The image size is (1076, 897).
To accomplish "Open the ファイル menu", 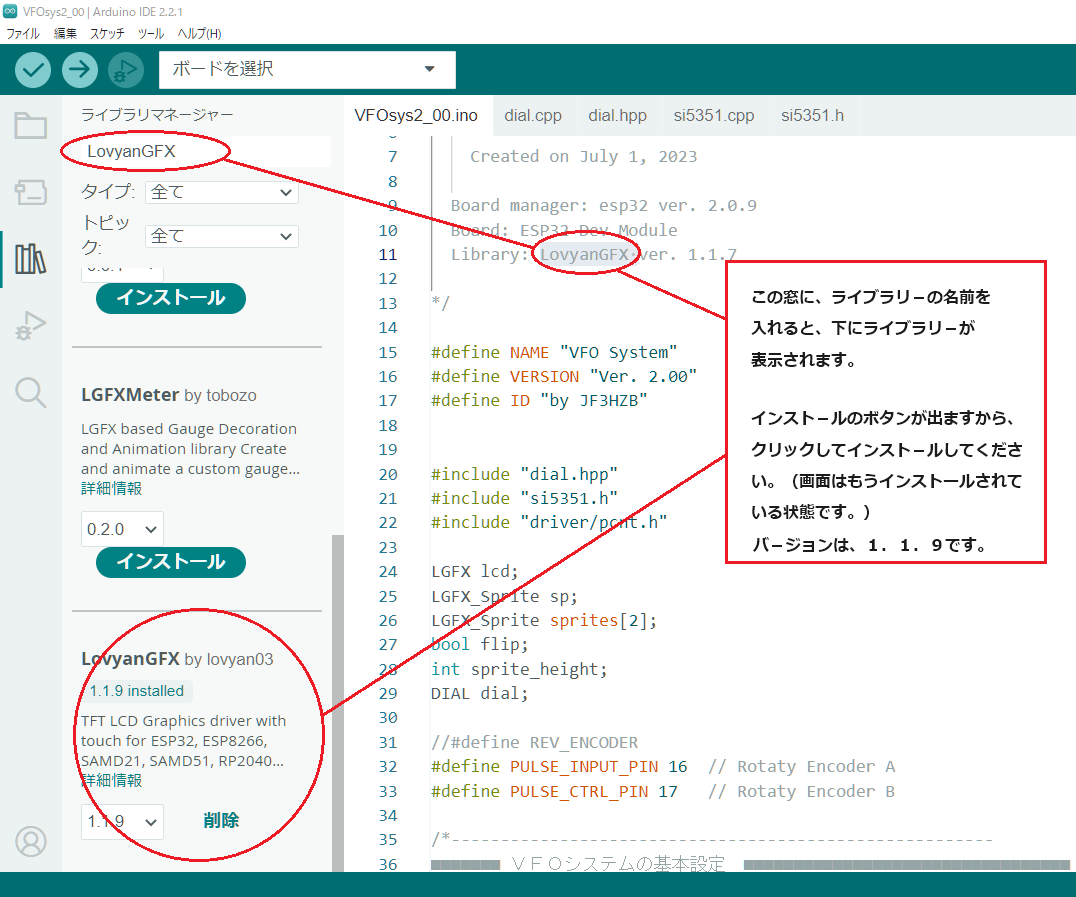I will [x=23, y=33].
